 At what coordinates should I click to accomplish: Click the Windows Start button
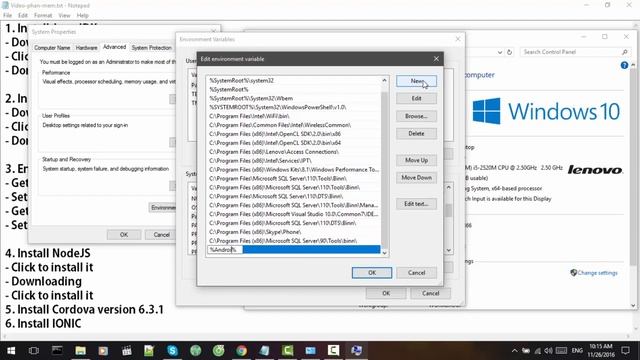(x=11, y=351)
